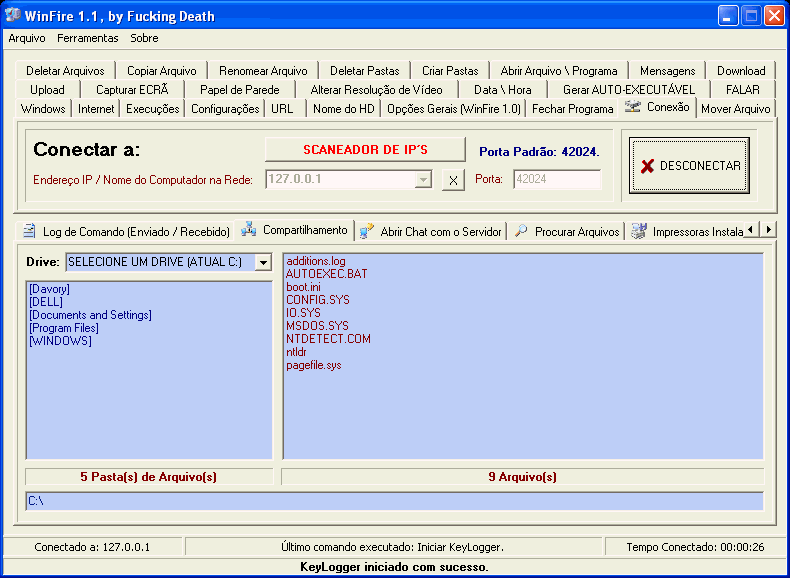
Task: Open the IP address combo box arrow
Action: tap(423, 180)
